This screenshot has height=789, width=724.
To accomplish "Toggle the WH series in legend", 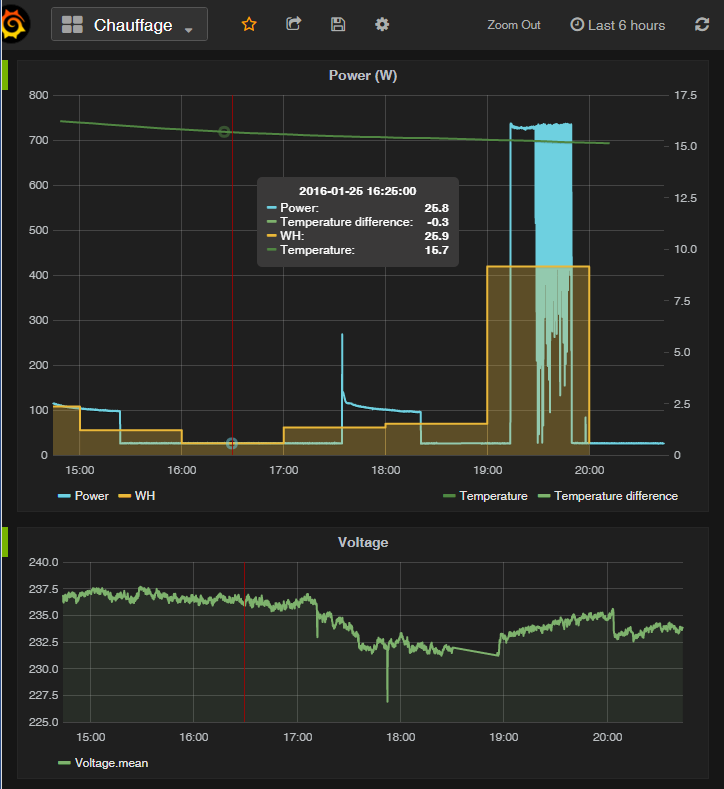I will tap(145, 496).
